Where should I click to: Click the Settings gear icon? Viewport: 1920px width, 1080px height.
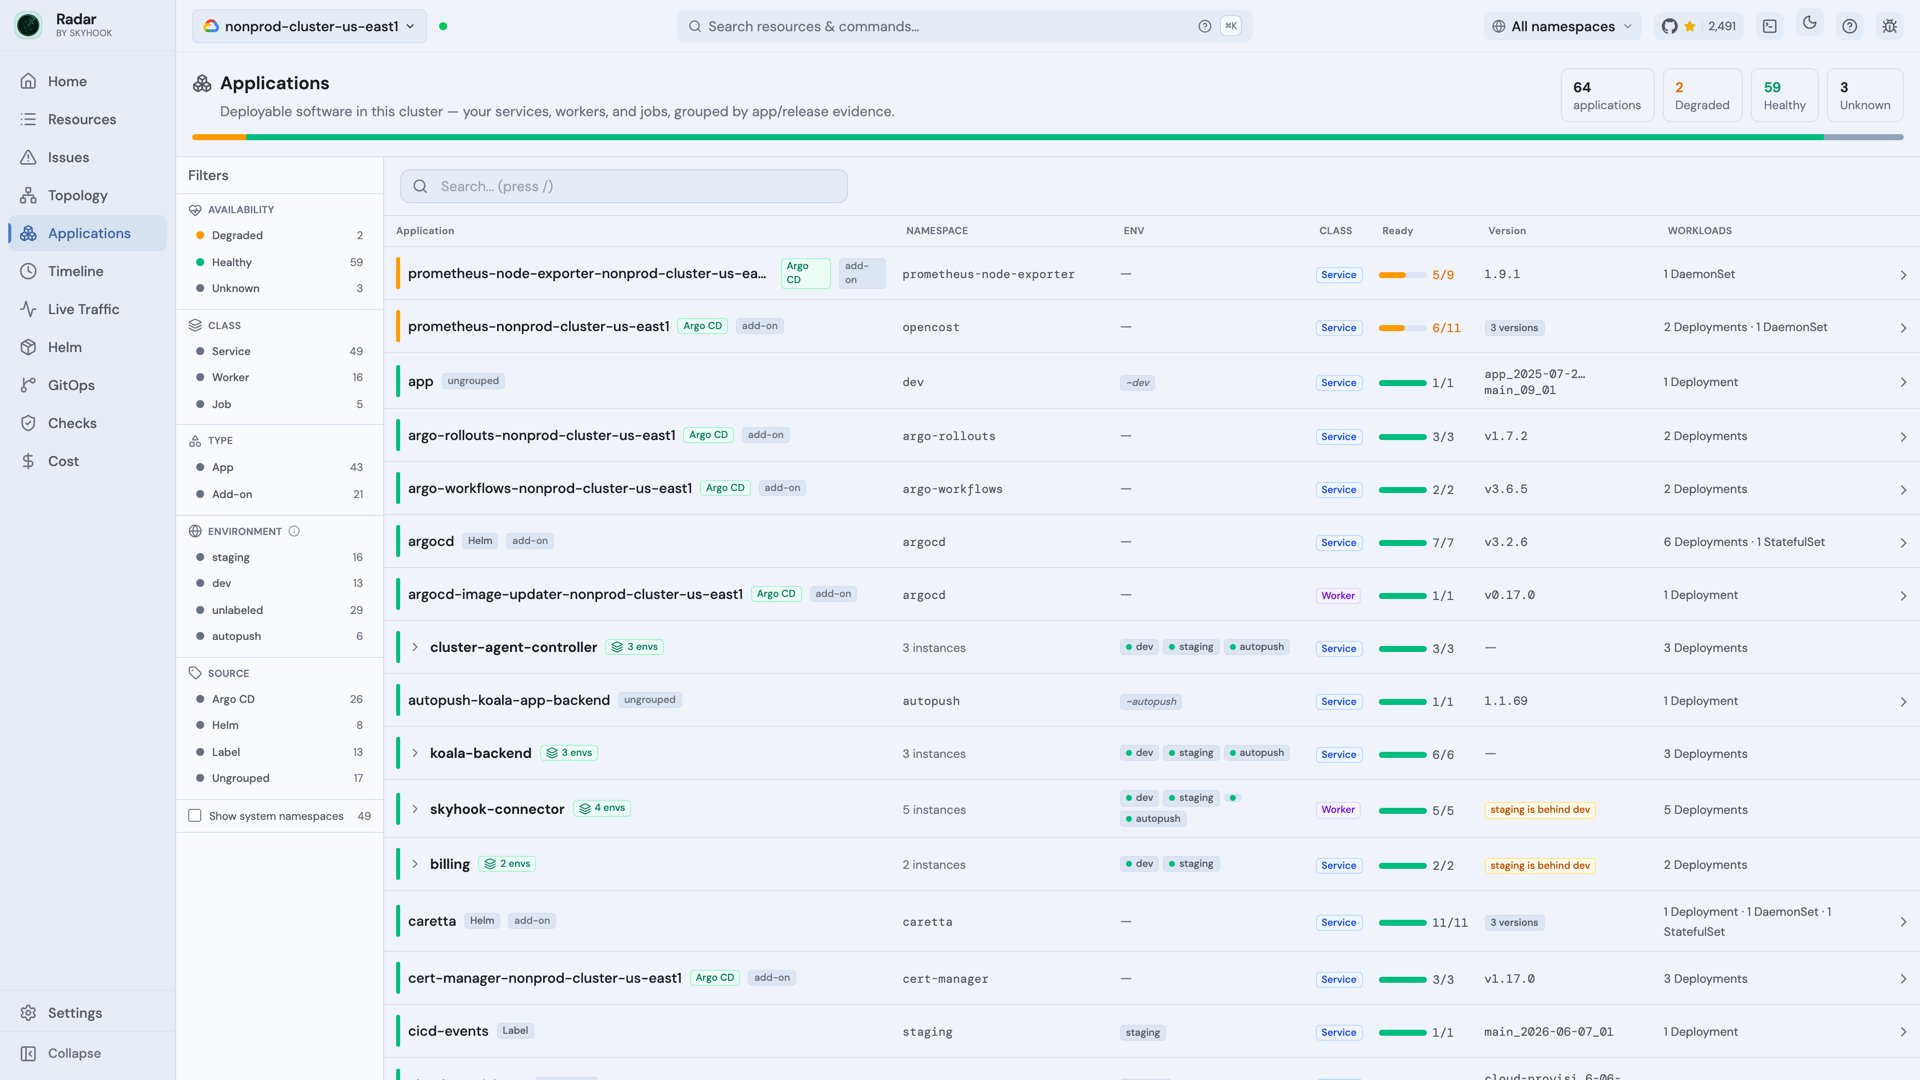tap(28, 1013)
